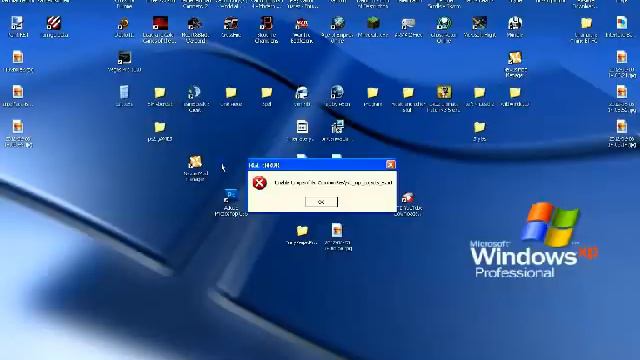Open the dark red square game icon

(160, 23)
